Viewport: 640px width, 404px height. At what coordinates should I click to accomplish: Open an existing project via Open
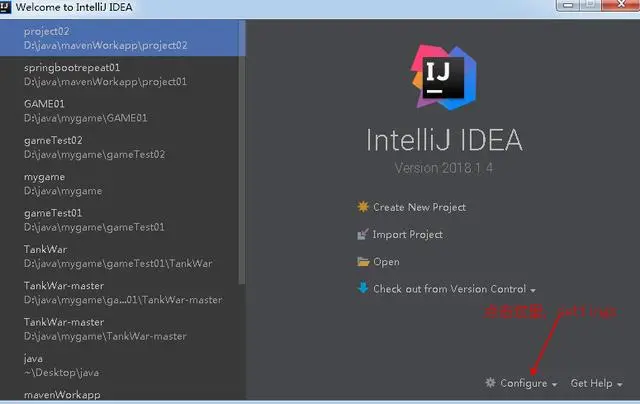click(x=386, y=262)
